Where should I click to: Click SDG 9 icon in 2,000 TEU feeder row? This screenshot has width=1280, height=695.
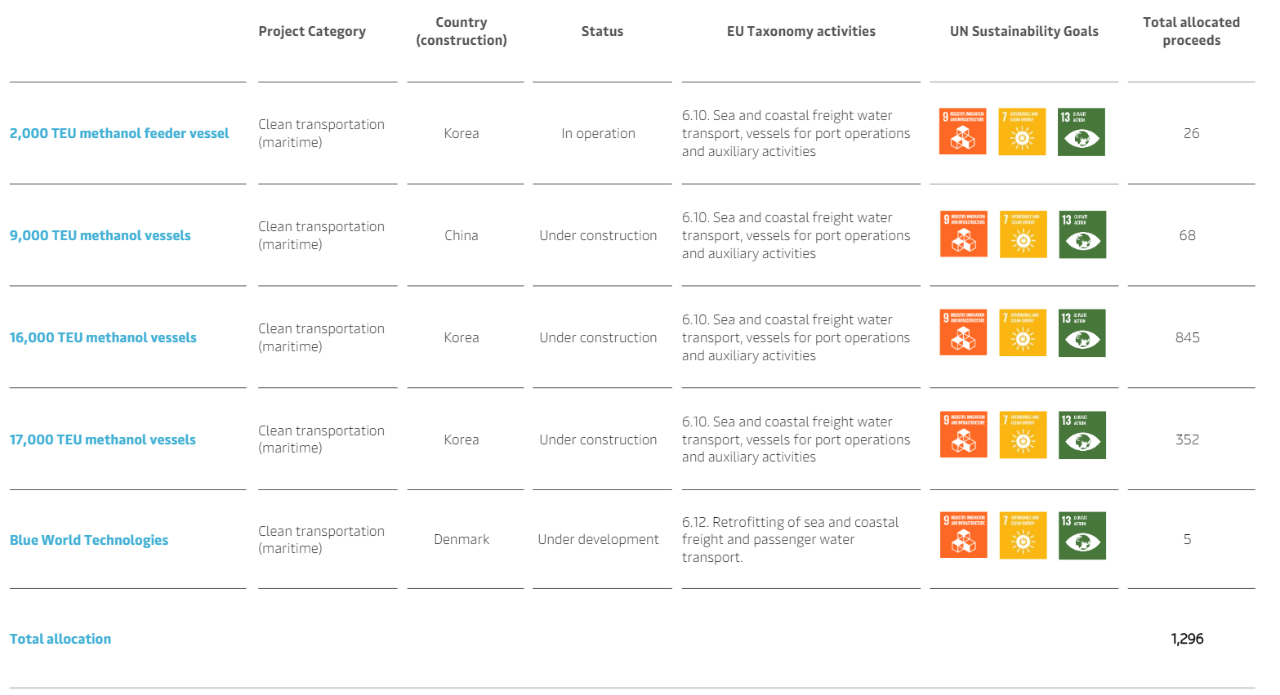(963, 132)
